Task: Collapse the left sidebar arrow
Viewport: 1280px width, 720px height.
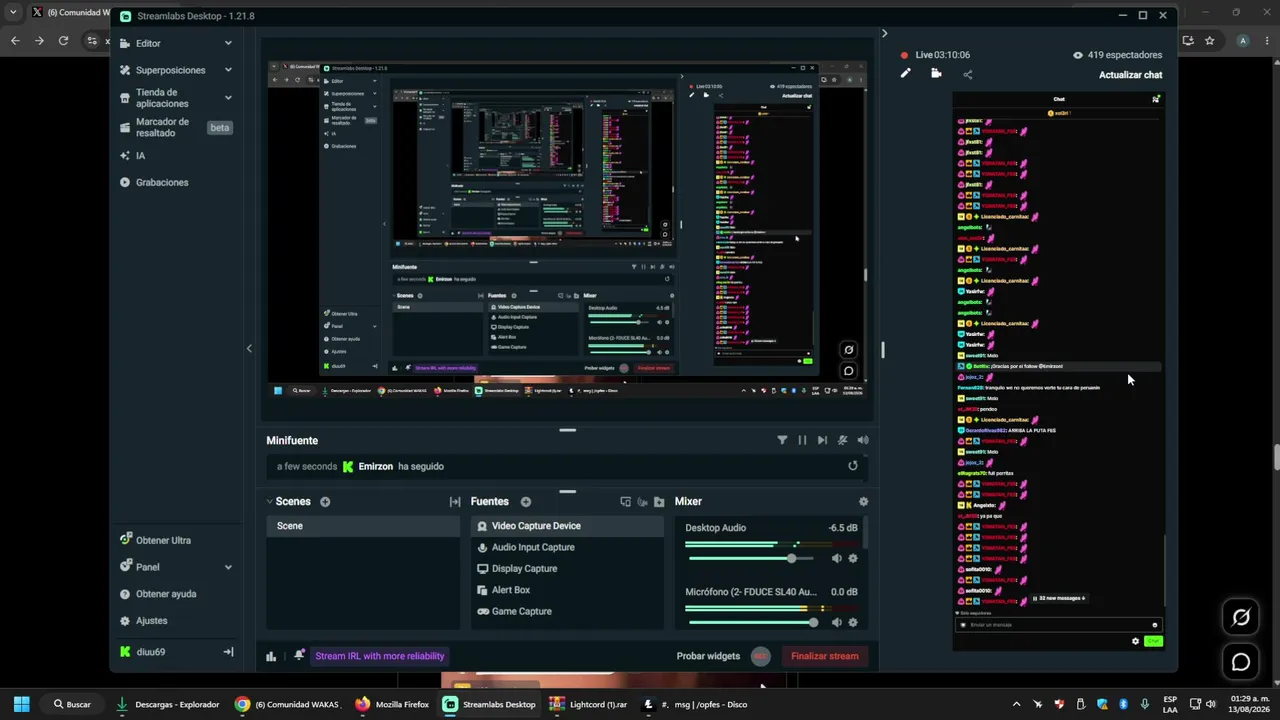Action: 249,348
